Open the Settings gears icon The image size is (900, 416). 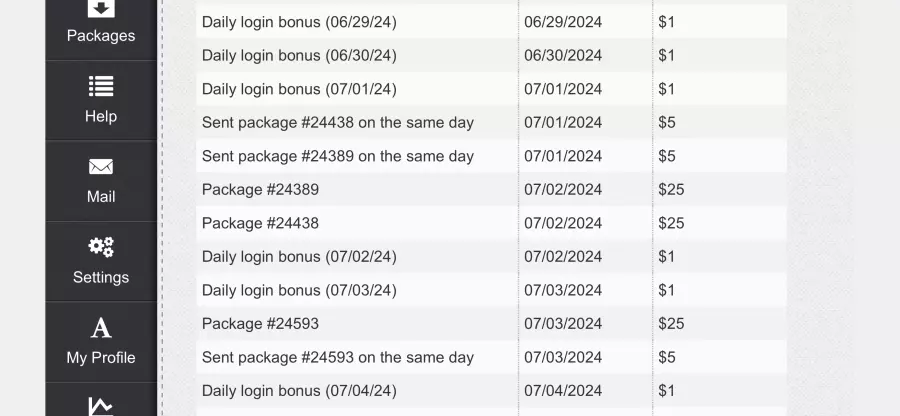[101, 247]
